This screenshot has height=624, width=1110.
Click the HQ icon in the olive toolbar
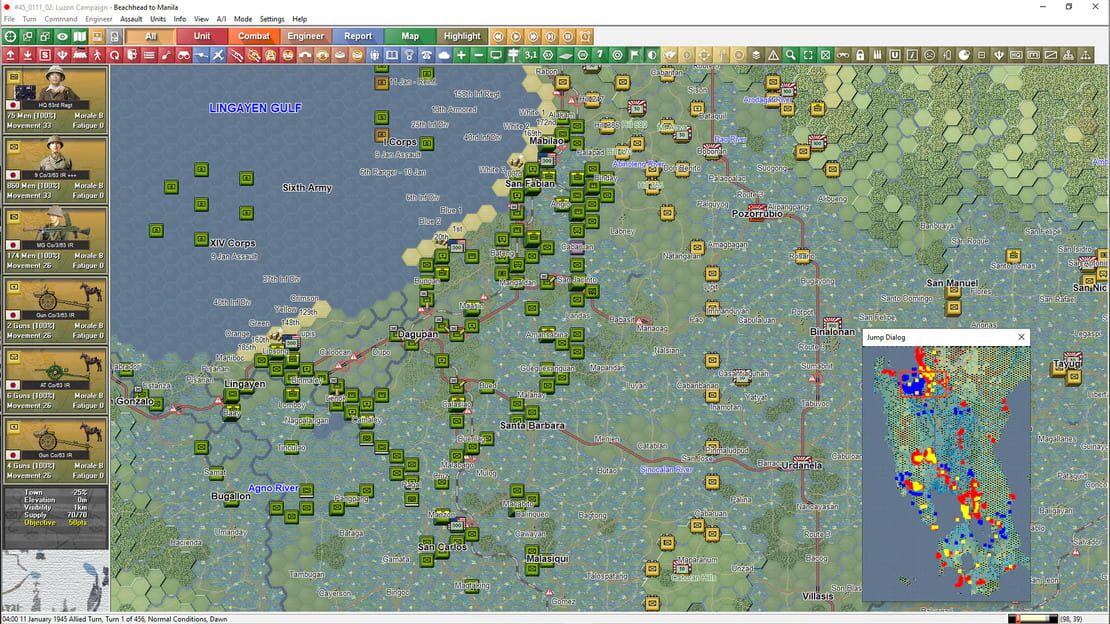[x=1016, y=55]
